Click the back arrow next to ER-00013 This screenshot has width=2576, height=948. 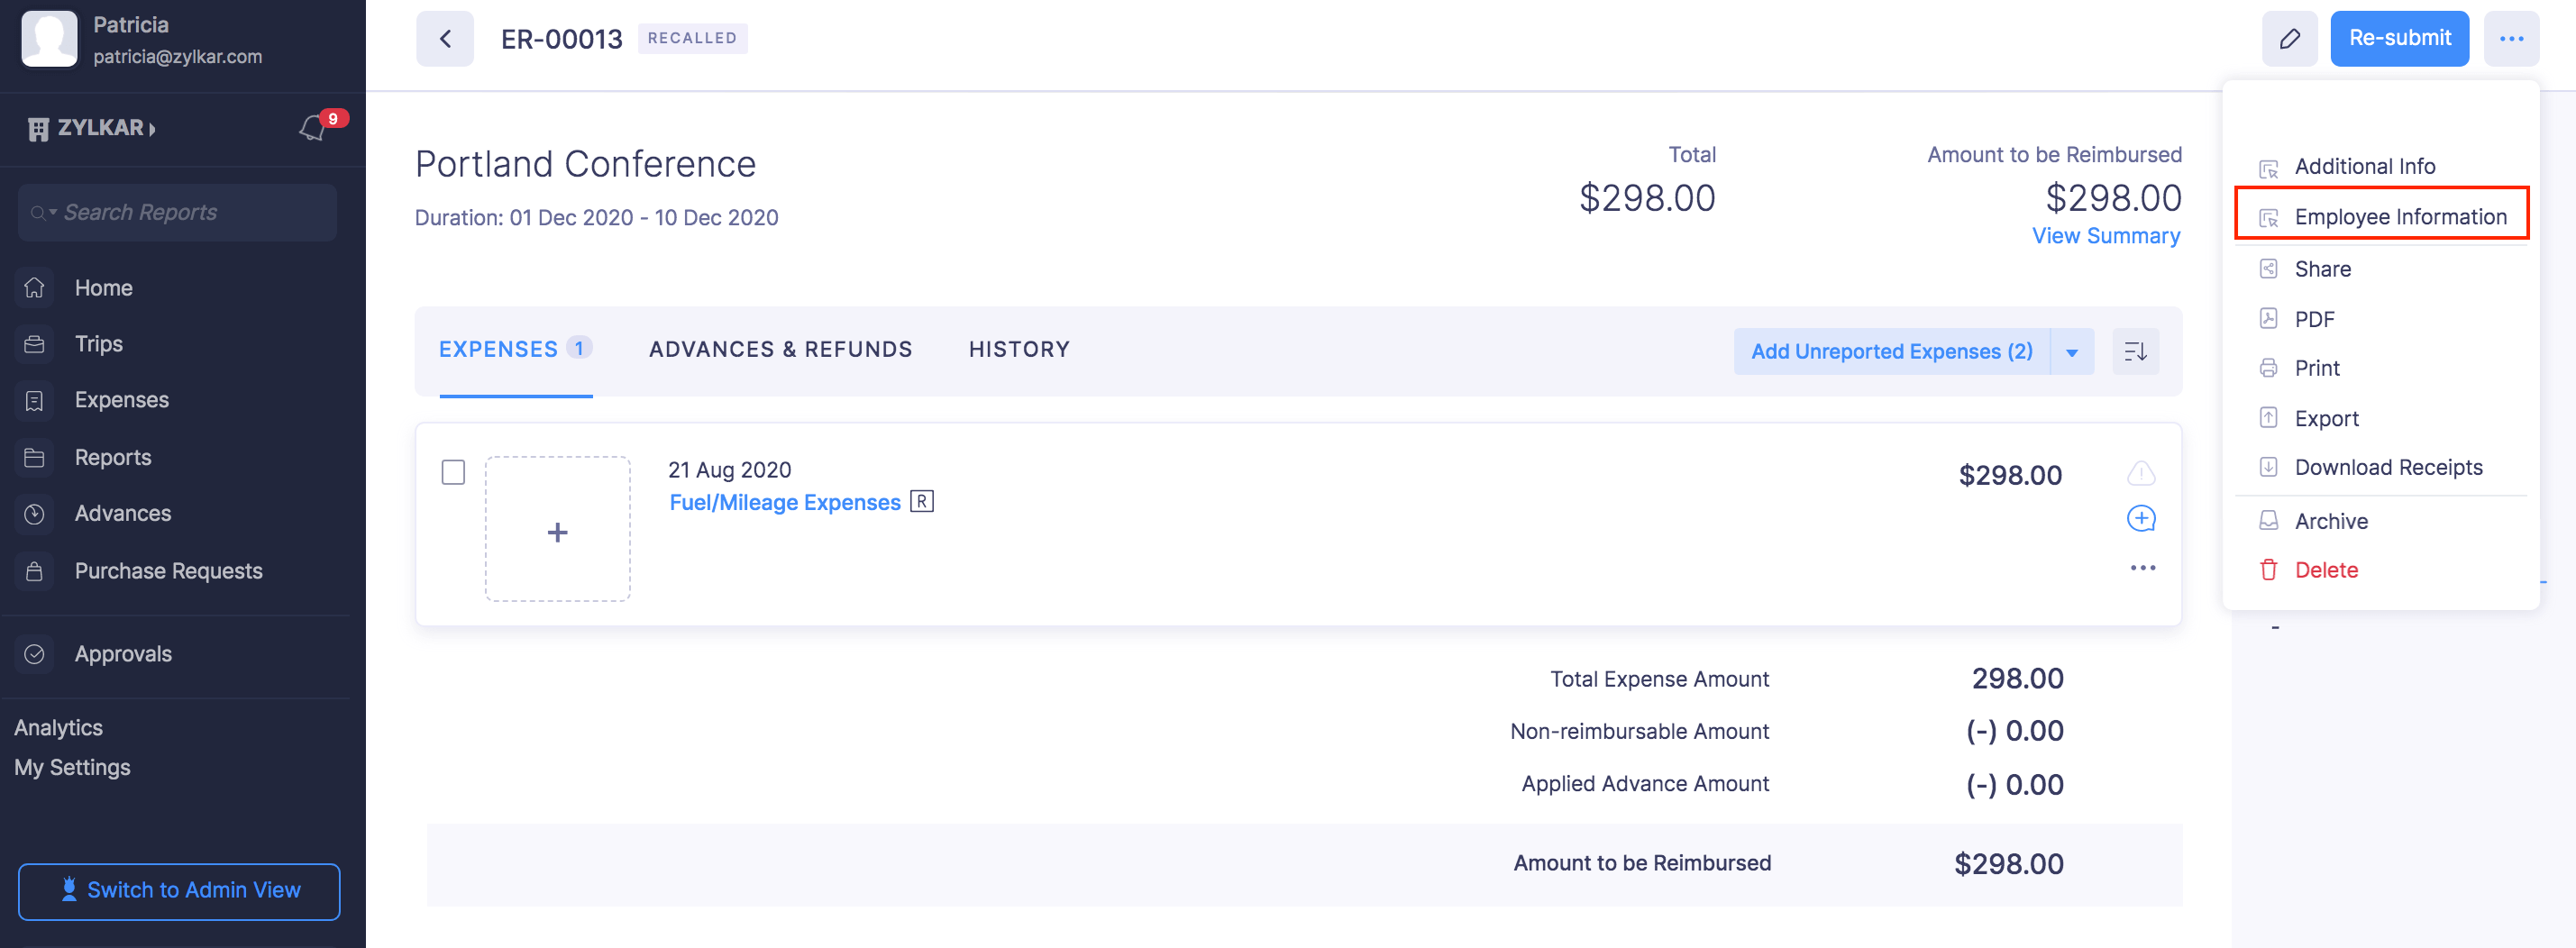445,39
